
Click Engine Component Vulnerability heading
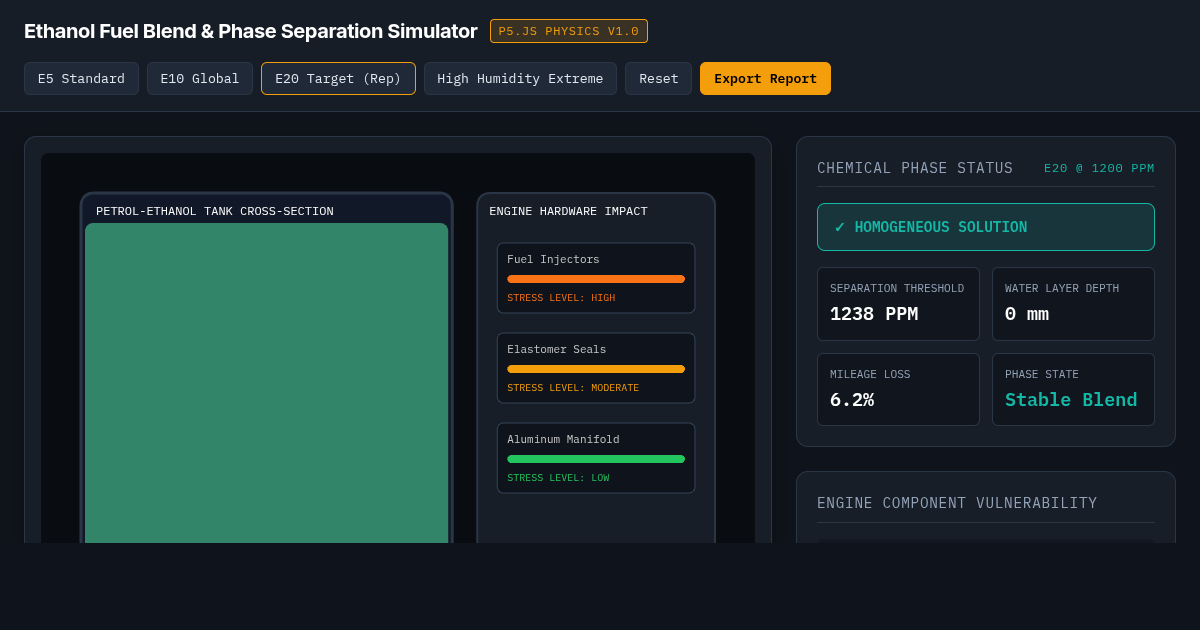click(957, 503)
